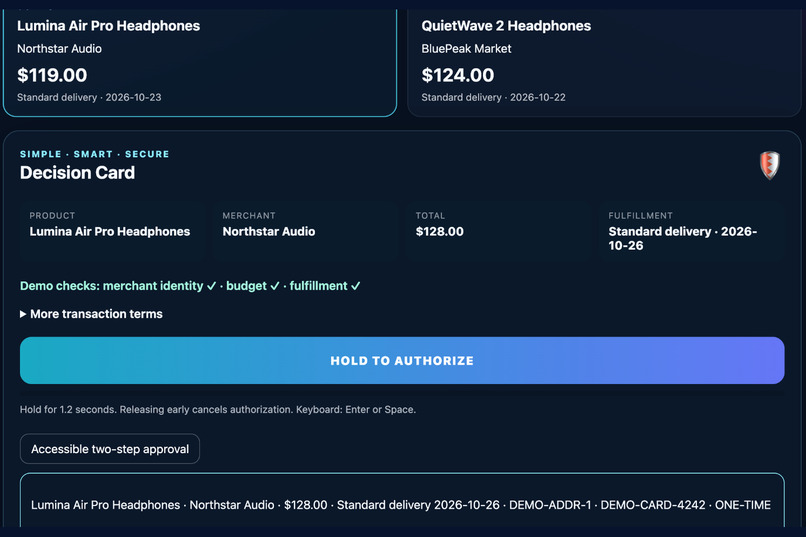Select the QuietWave 2 Headphones offer card
Viewport: 806px width, 537px height.
(x=604, y=62)
